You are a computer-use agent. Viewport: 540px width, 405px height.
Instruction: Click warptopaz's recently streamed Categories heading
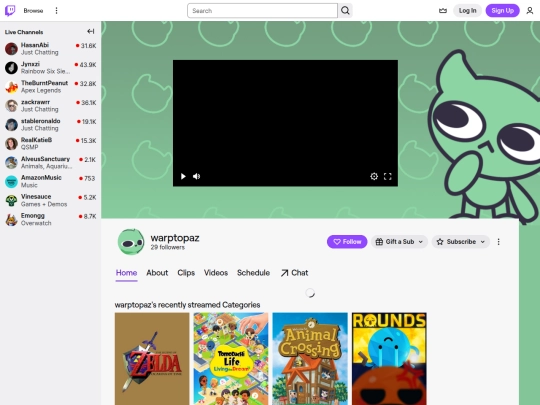coord(187,305)
